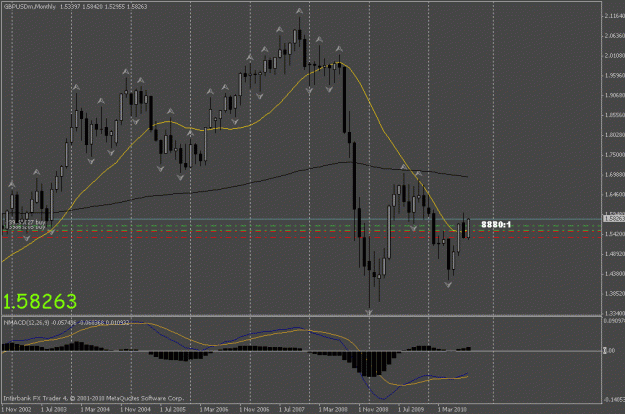This screenshot has height=414, width=625.
Task: Click the 1.33400 price scale label
Action: pos(615,313)
